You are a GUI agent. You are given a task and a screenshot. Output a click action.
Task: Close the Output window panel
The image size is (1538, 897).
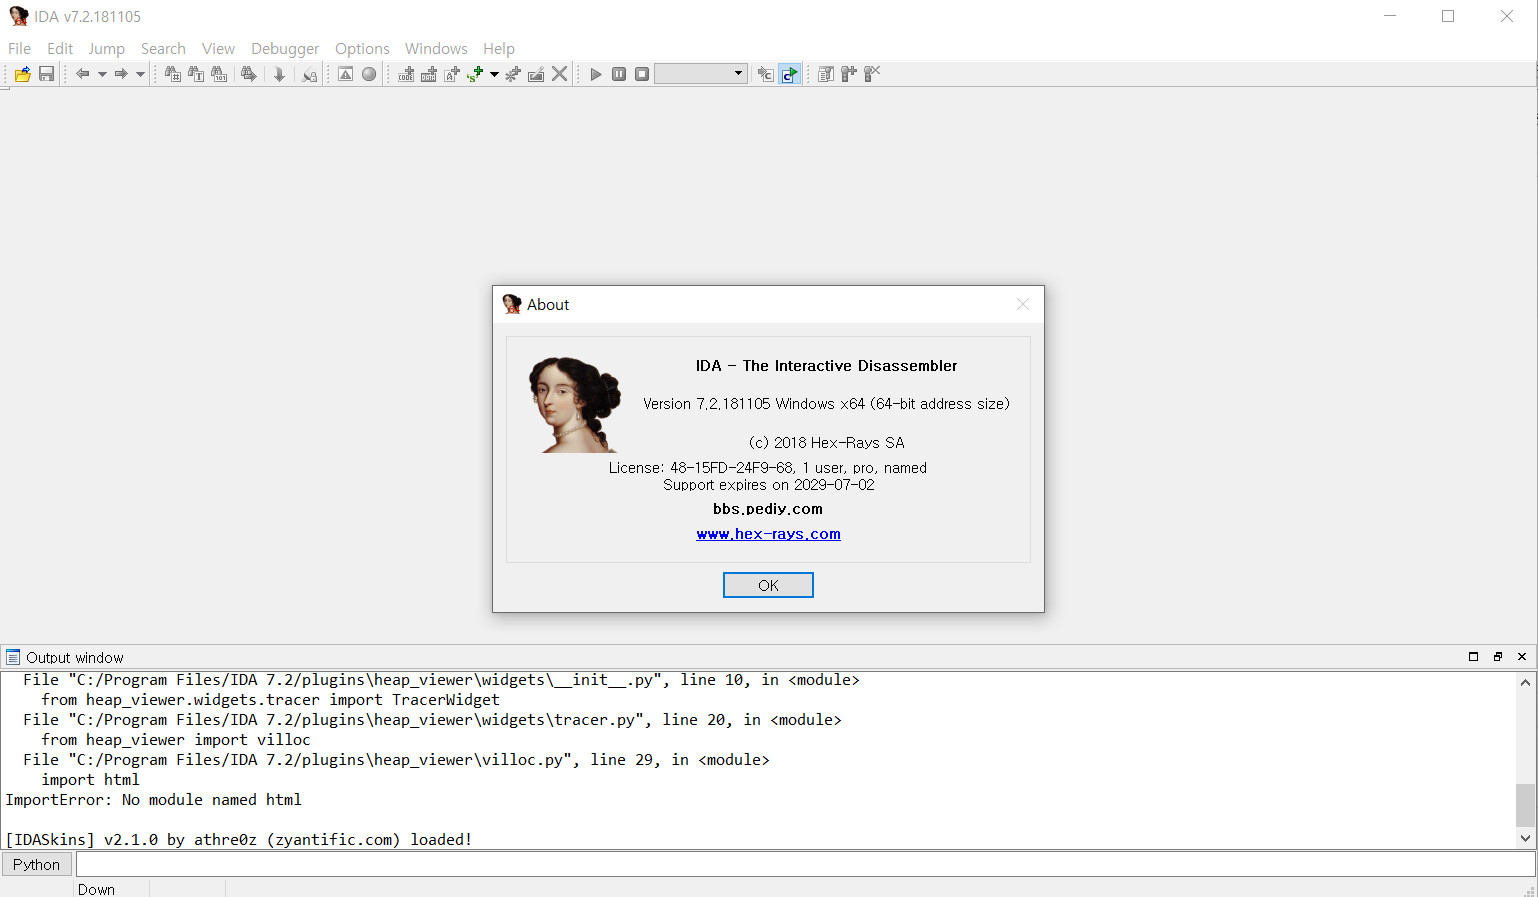(1522, 657)
